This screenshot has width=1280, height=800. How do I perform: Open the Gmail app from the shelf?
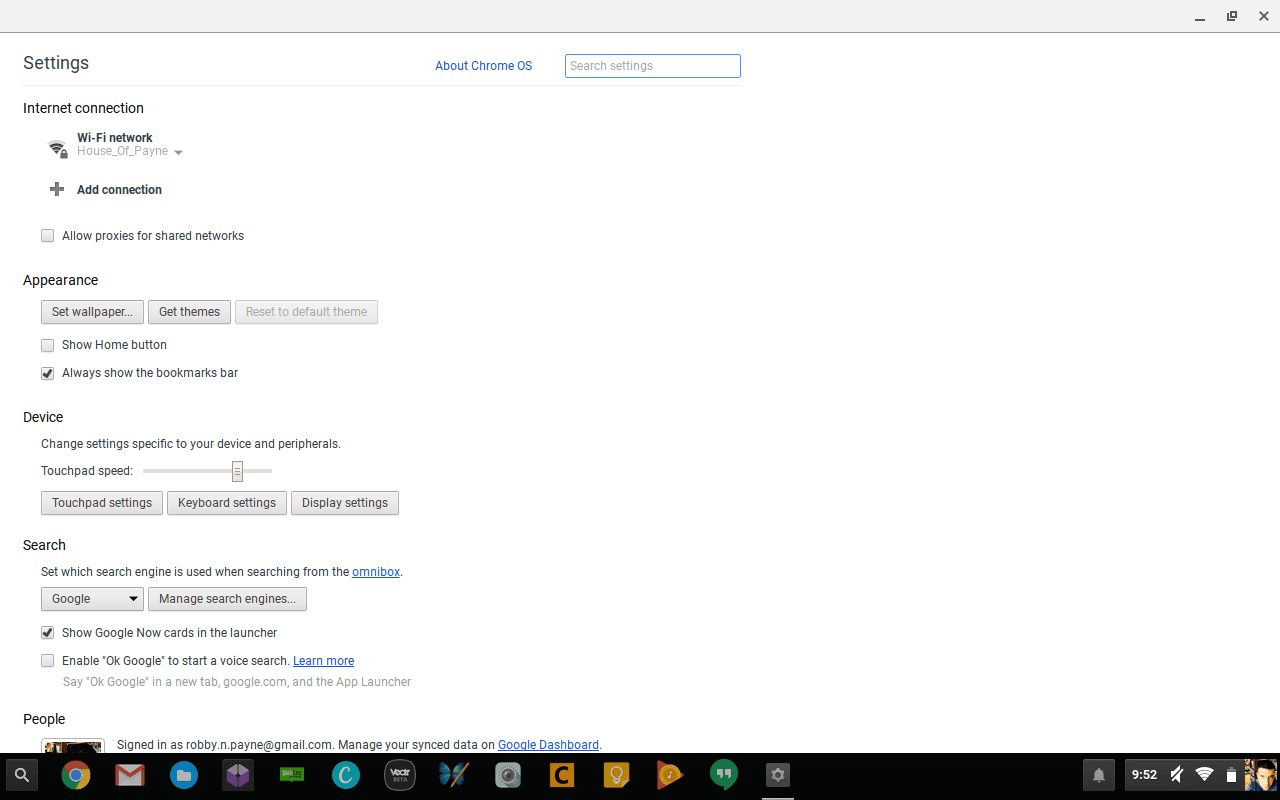click(130, 775)
